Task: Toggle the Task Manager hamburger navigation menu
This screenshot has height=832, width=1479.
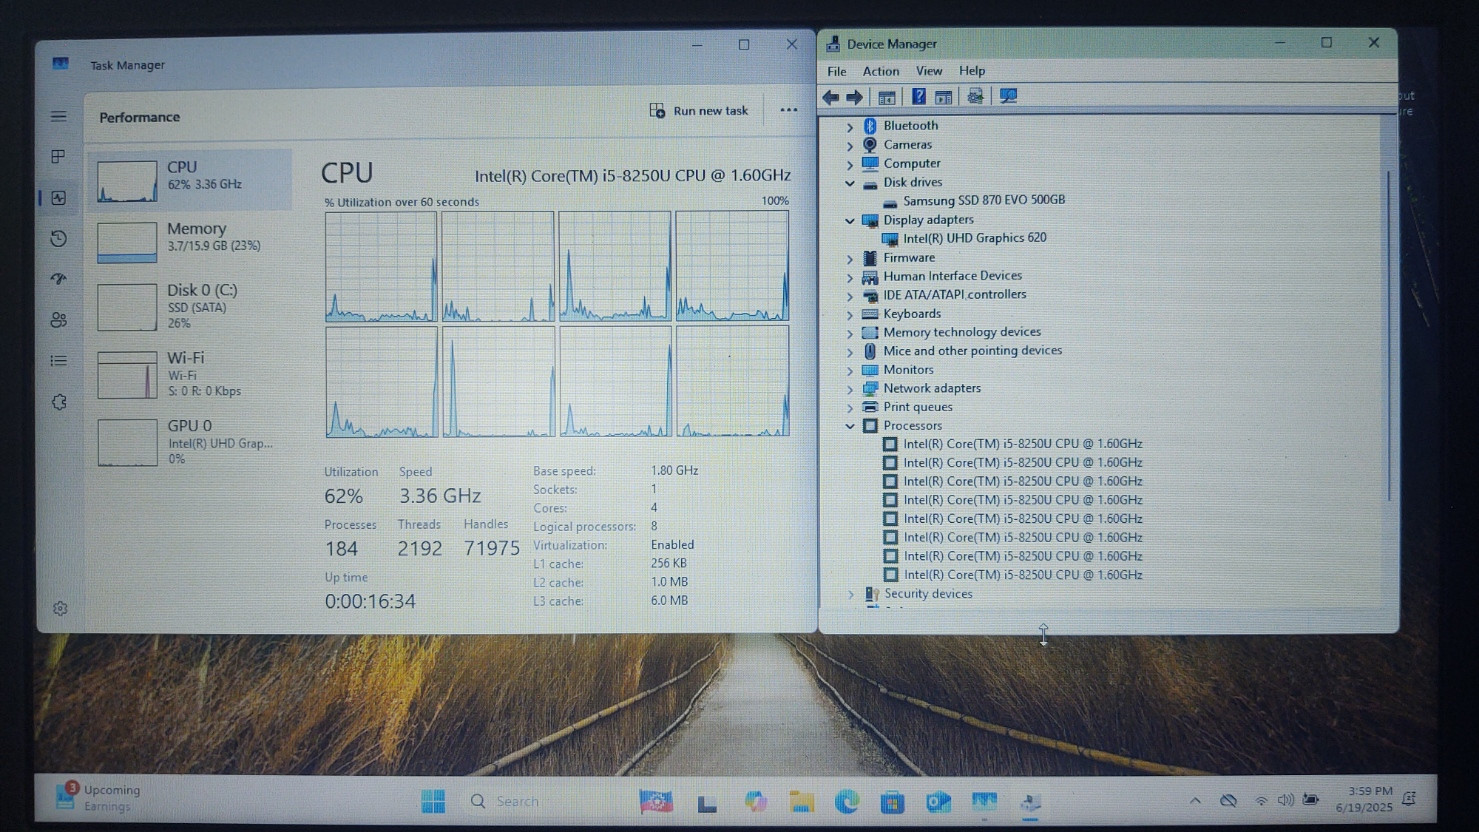Action: 58,117
